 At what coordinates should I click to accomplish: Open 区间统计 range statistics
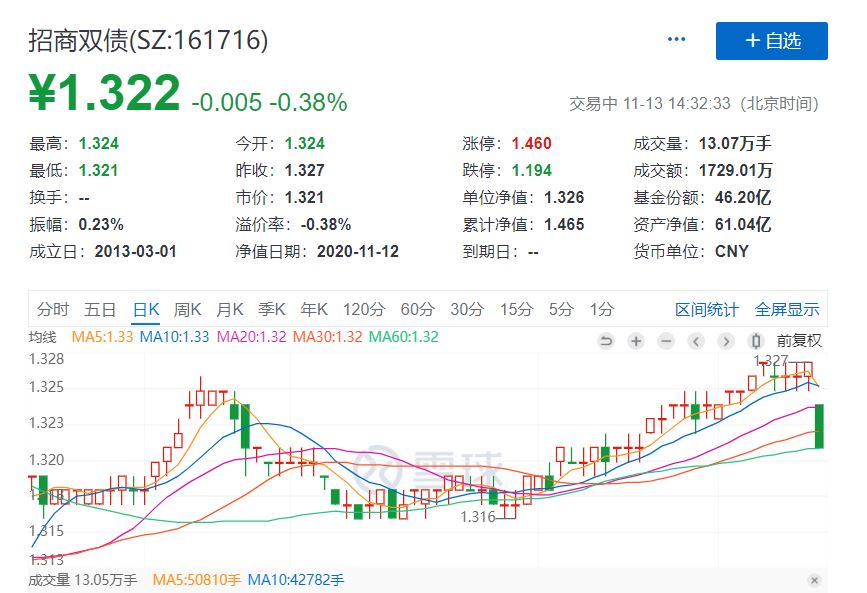tap(706, 309)
